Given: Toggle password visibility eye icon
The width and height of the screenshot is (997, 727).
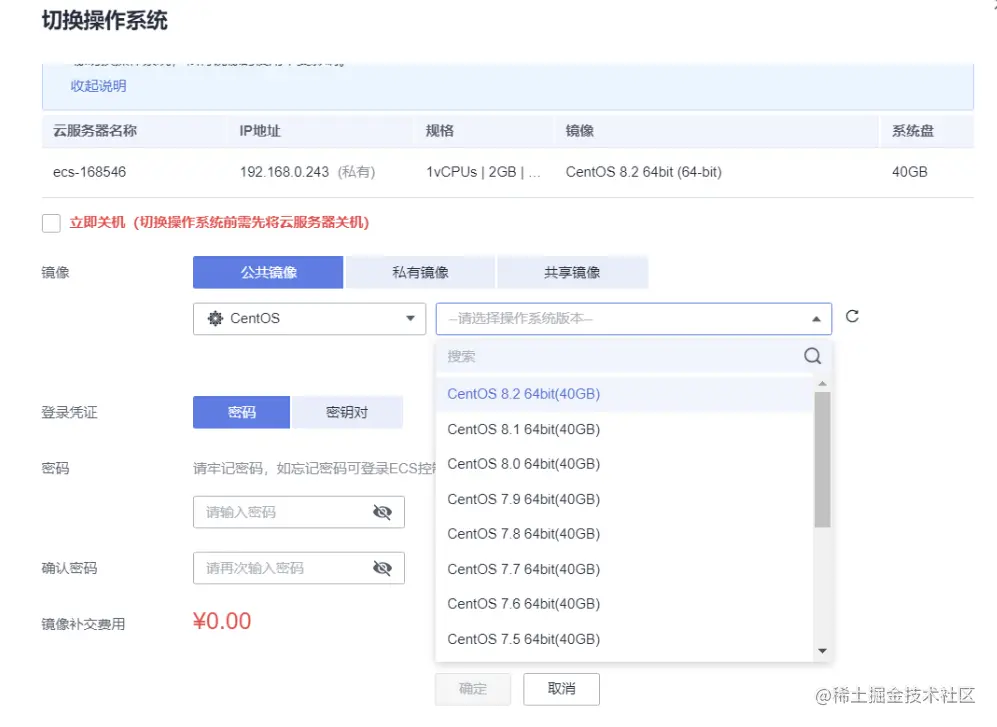Looking at the screenshot, I should click(384, 512).
